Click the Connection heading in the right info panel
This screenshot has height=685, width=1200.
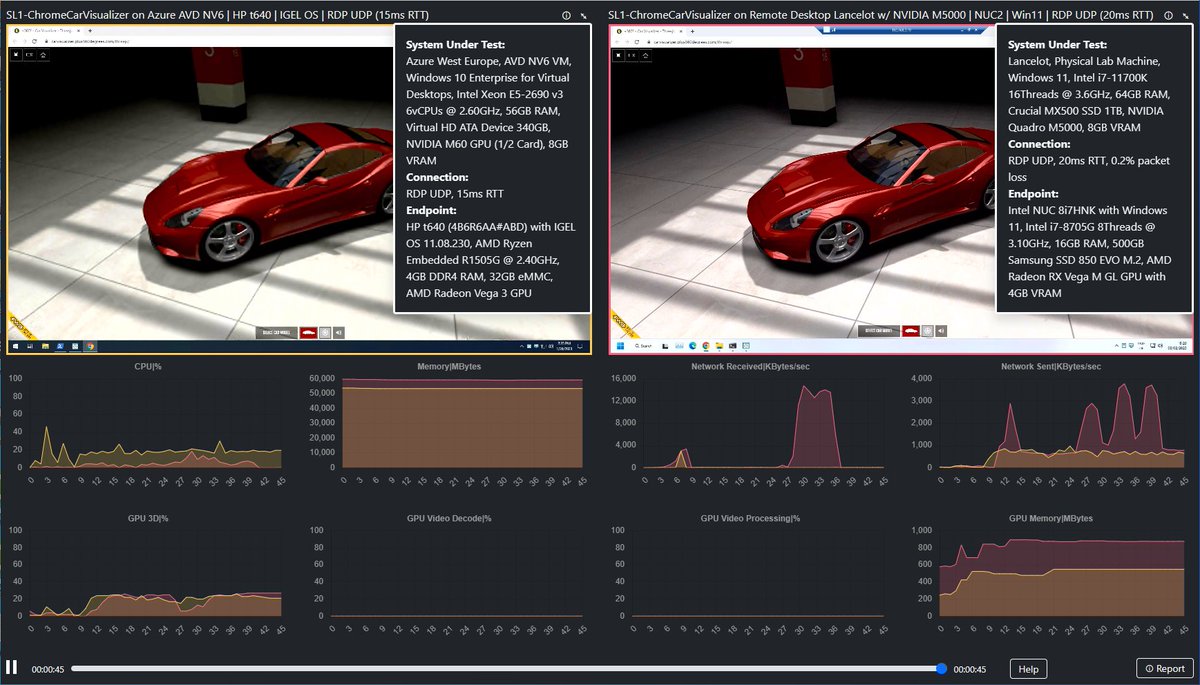click(x=1041, y=144)
